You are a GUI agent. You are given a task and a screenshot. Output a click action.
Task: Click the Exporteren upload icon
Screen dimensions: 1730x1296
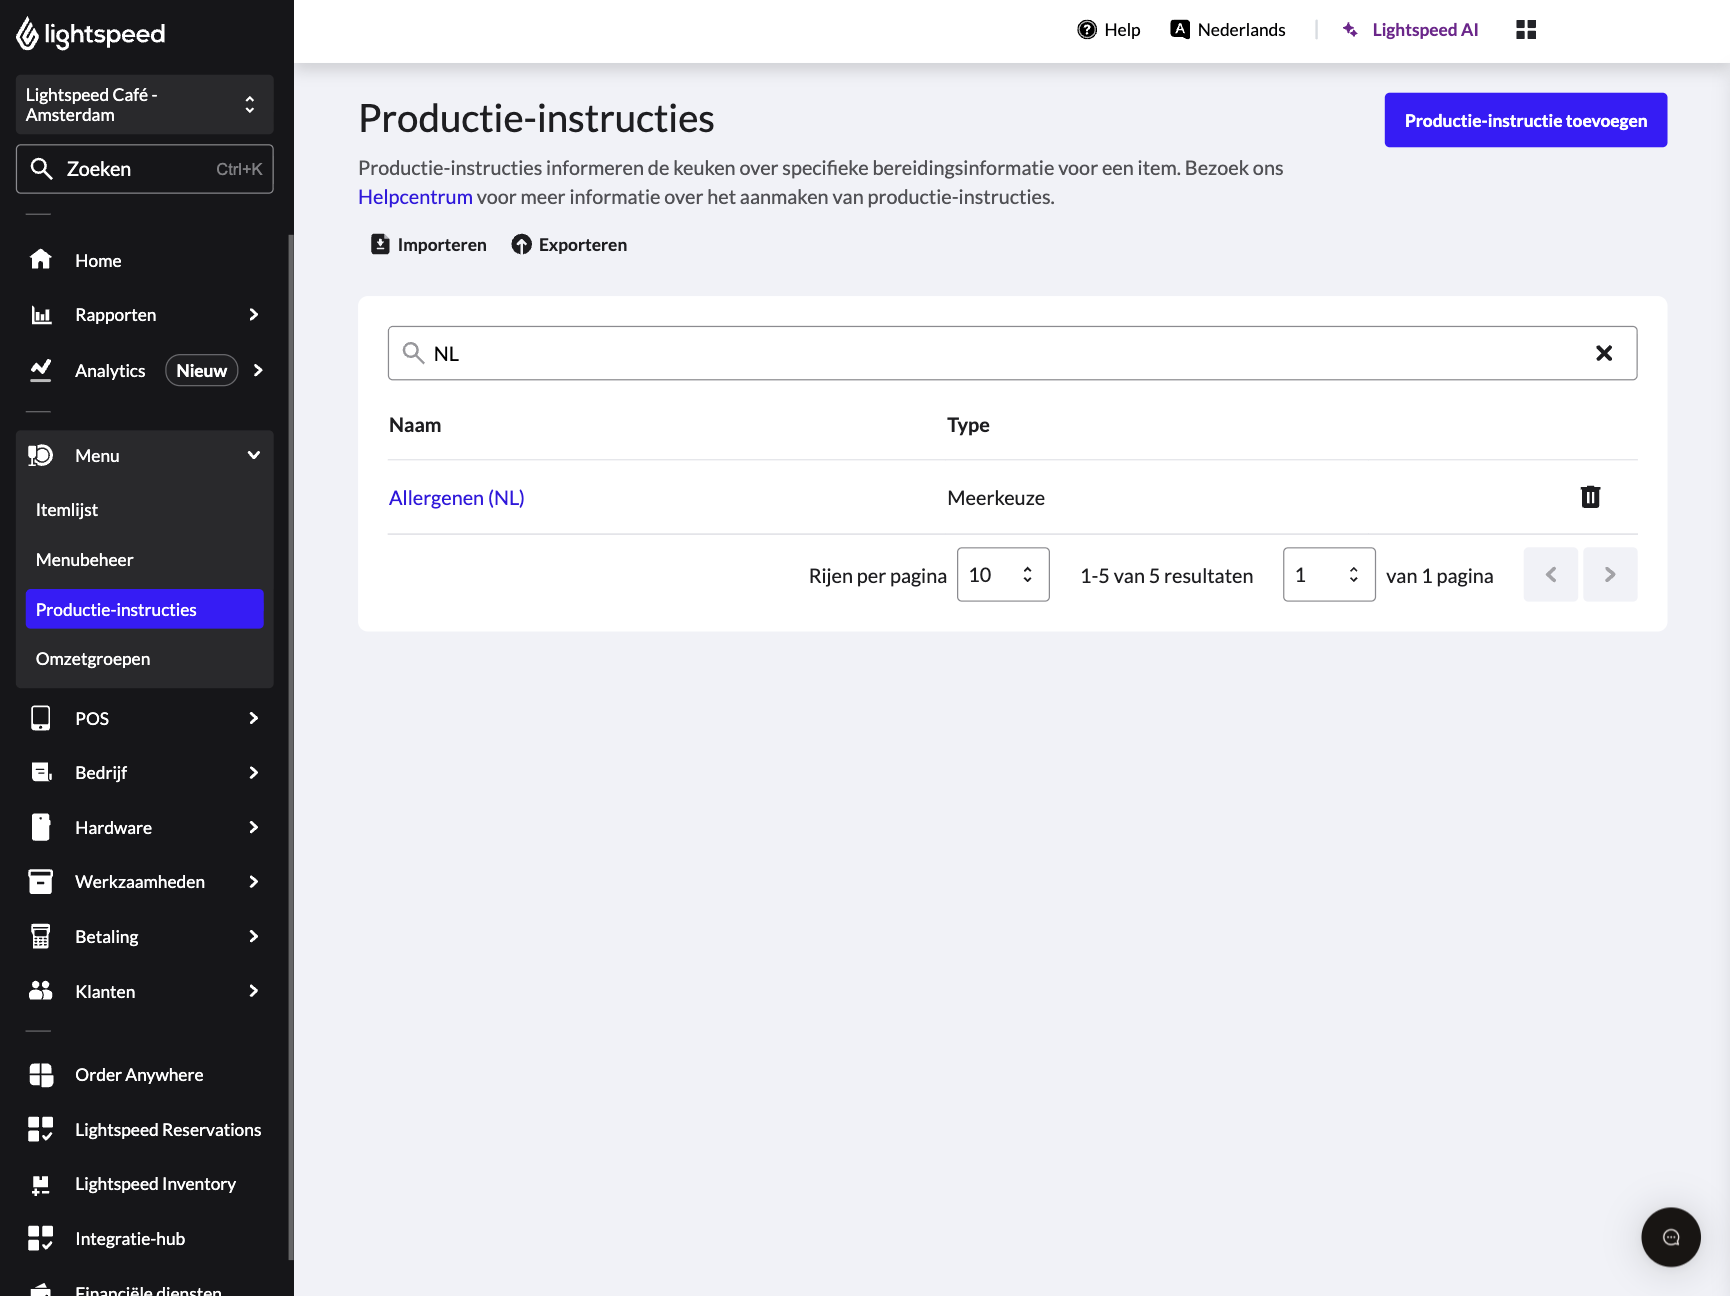522,244
